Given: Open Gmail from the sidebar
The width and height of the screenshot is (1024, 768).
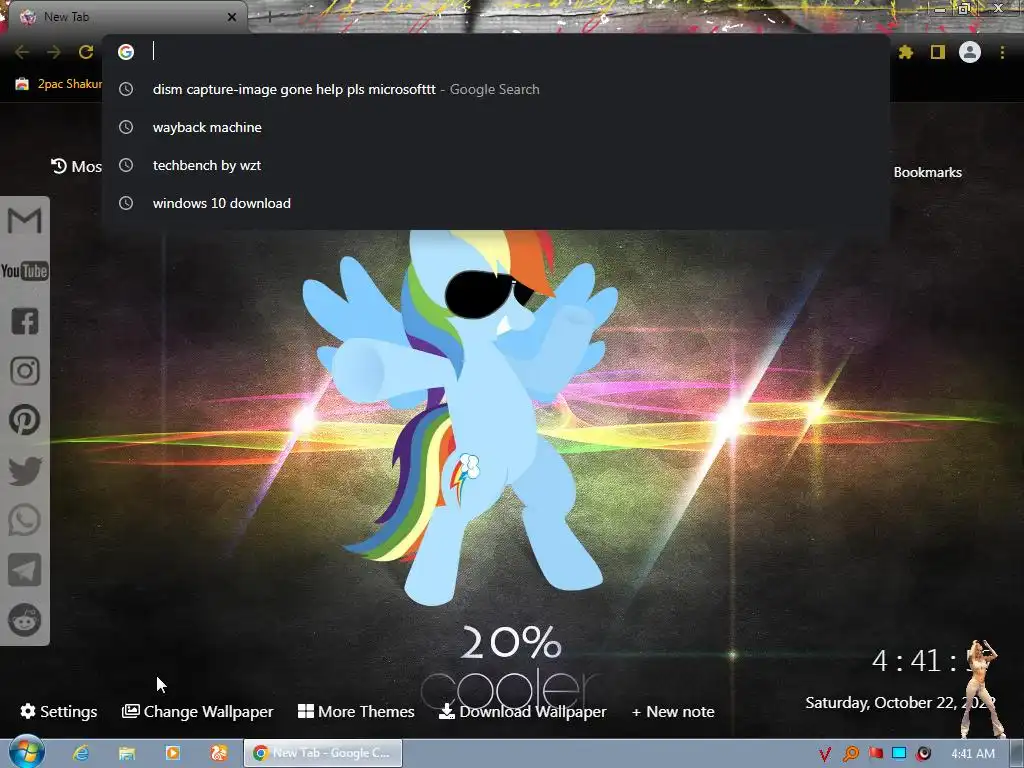Looking at the screenshot, I should click(25, 221).
